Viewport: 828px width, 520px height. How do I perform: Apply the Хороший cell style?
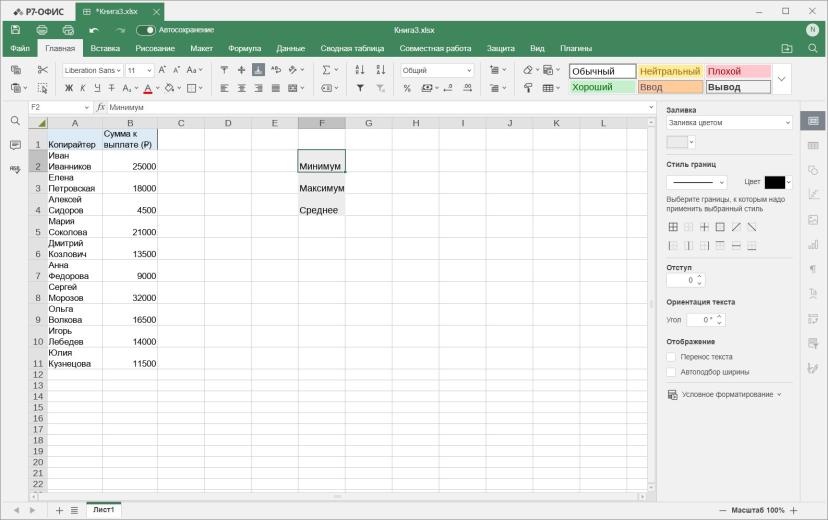tap(602, 87)
